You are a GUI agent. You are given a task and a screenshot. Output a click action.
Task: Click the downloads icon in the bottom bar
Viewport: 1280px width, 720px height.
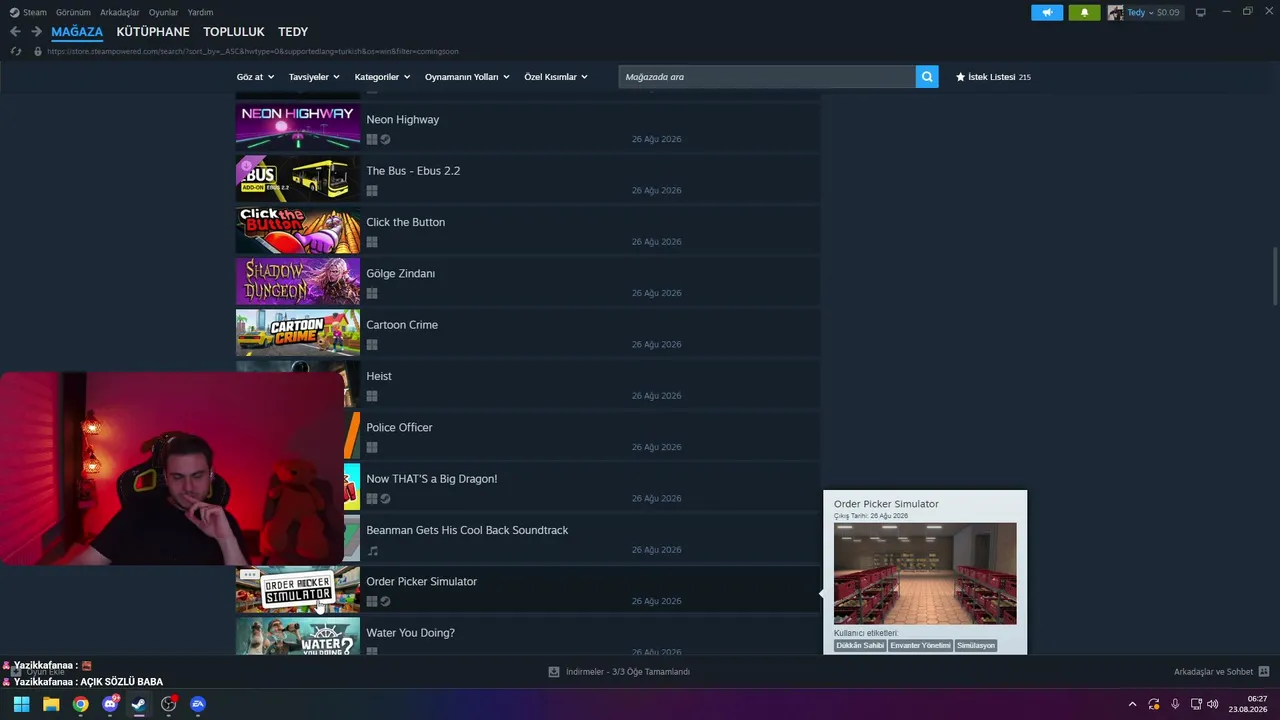554,672
